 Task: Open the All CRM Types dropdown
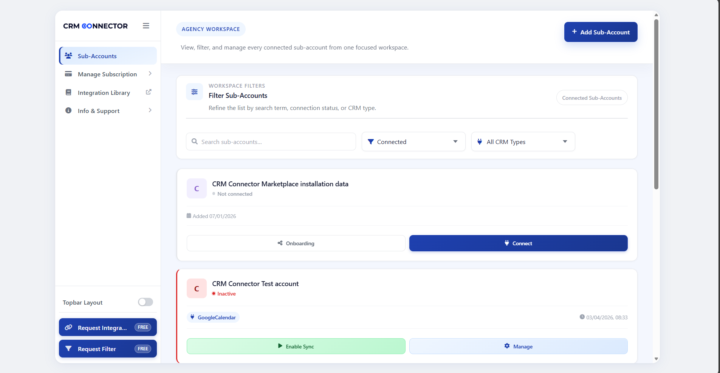point(523,141)
